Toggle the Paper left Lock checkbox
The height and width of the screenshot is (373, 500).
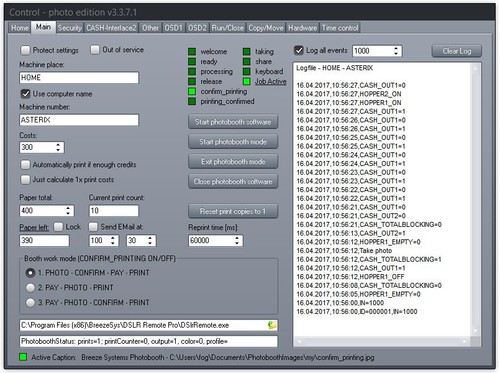58,227
